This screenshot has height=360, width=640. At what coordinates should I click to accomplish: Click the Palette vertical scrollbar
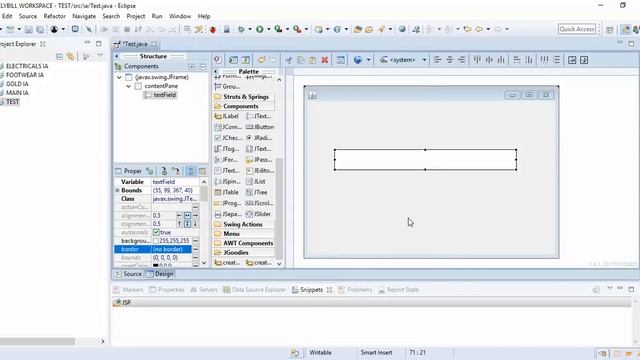click(279, 208)
